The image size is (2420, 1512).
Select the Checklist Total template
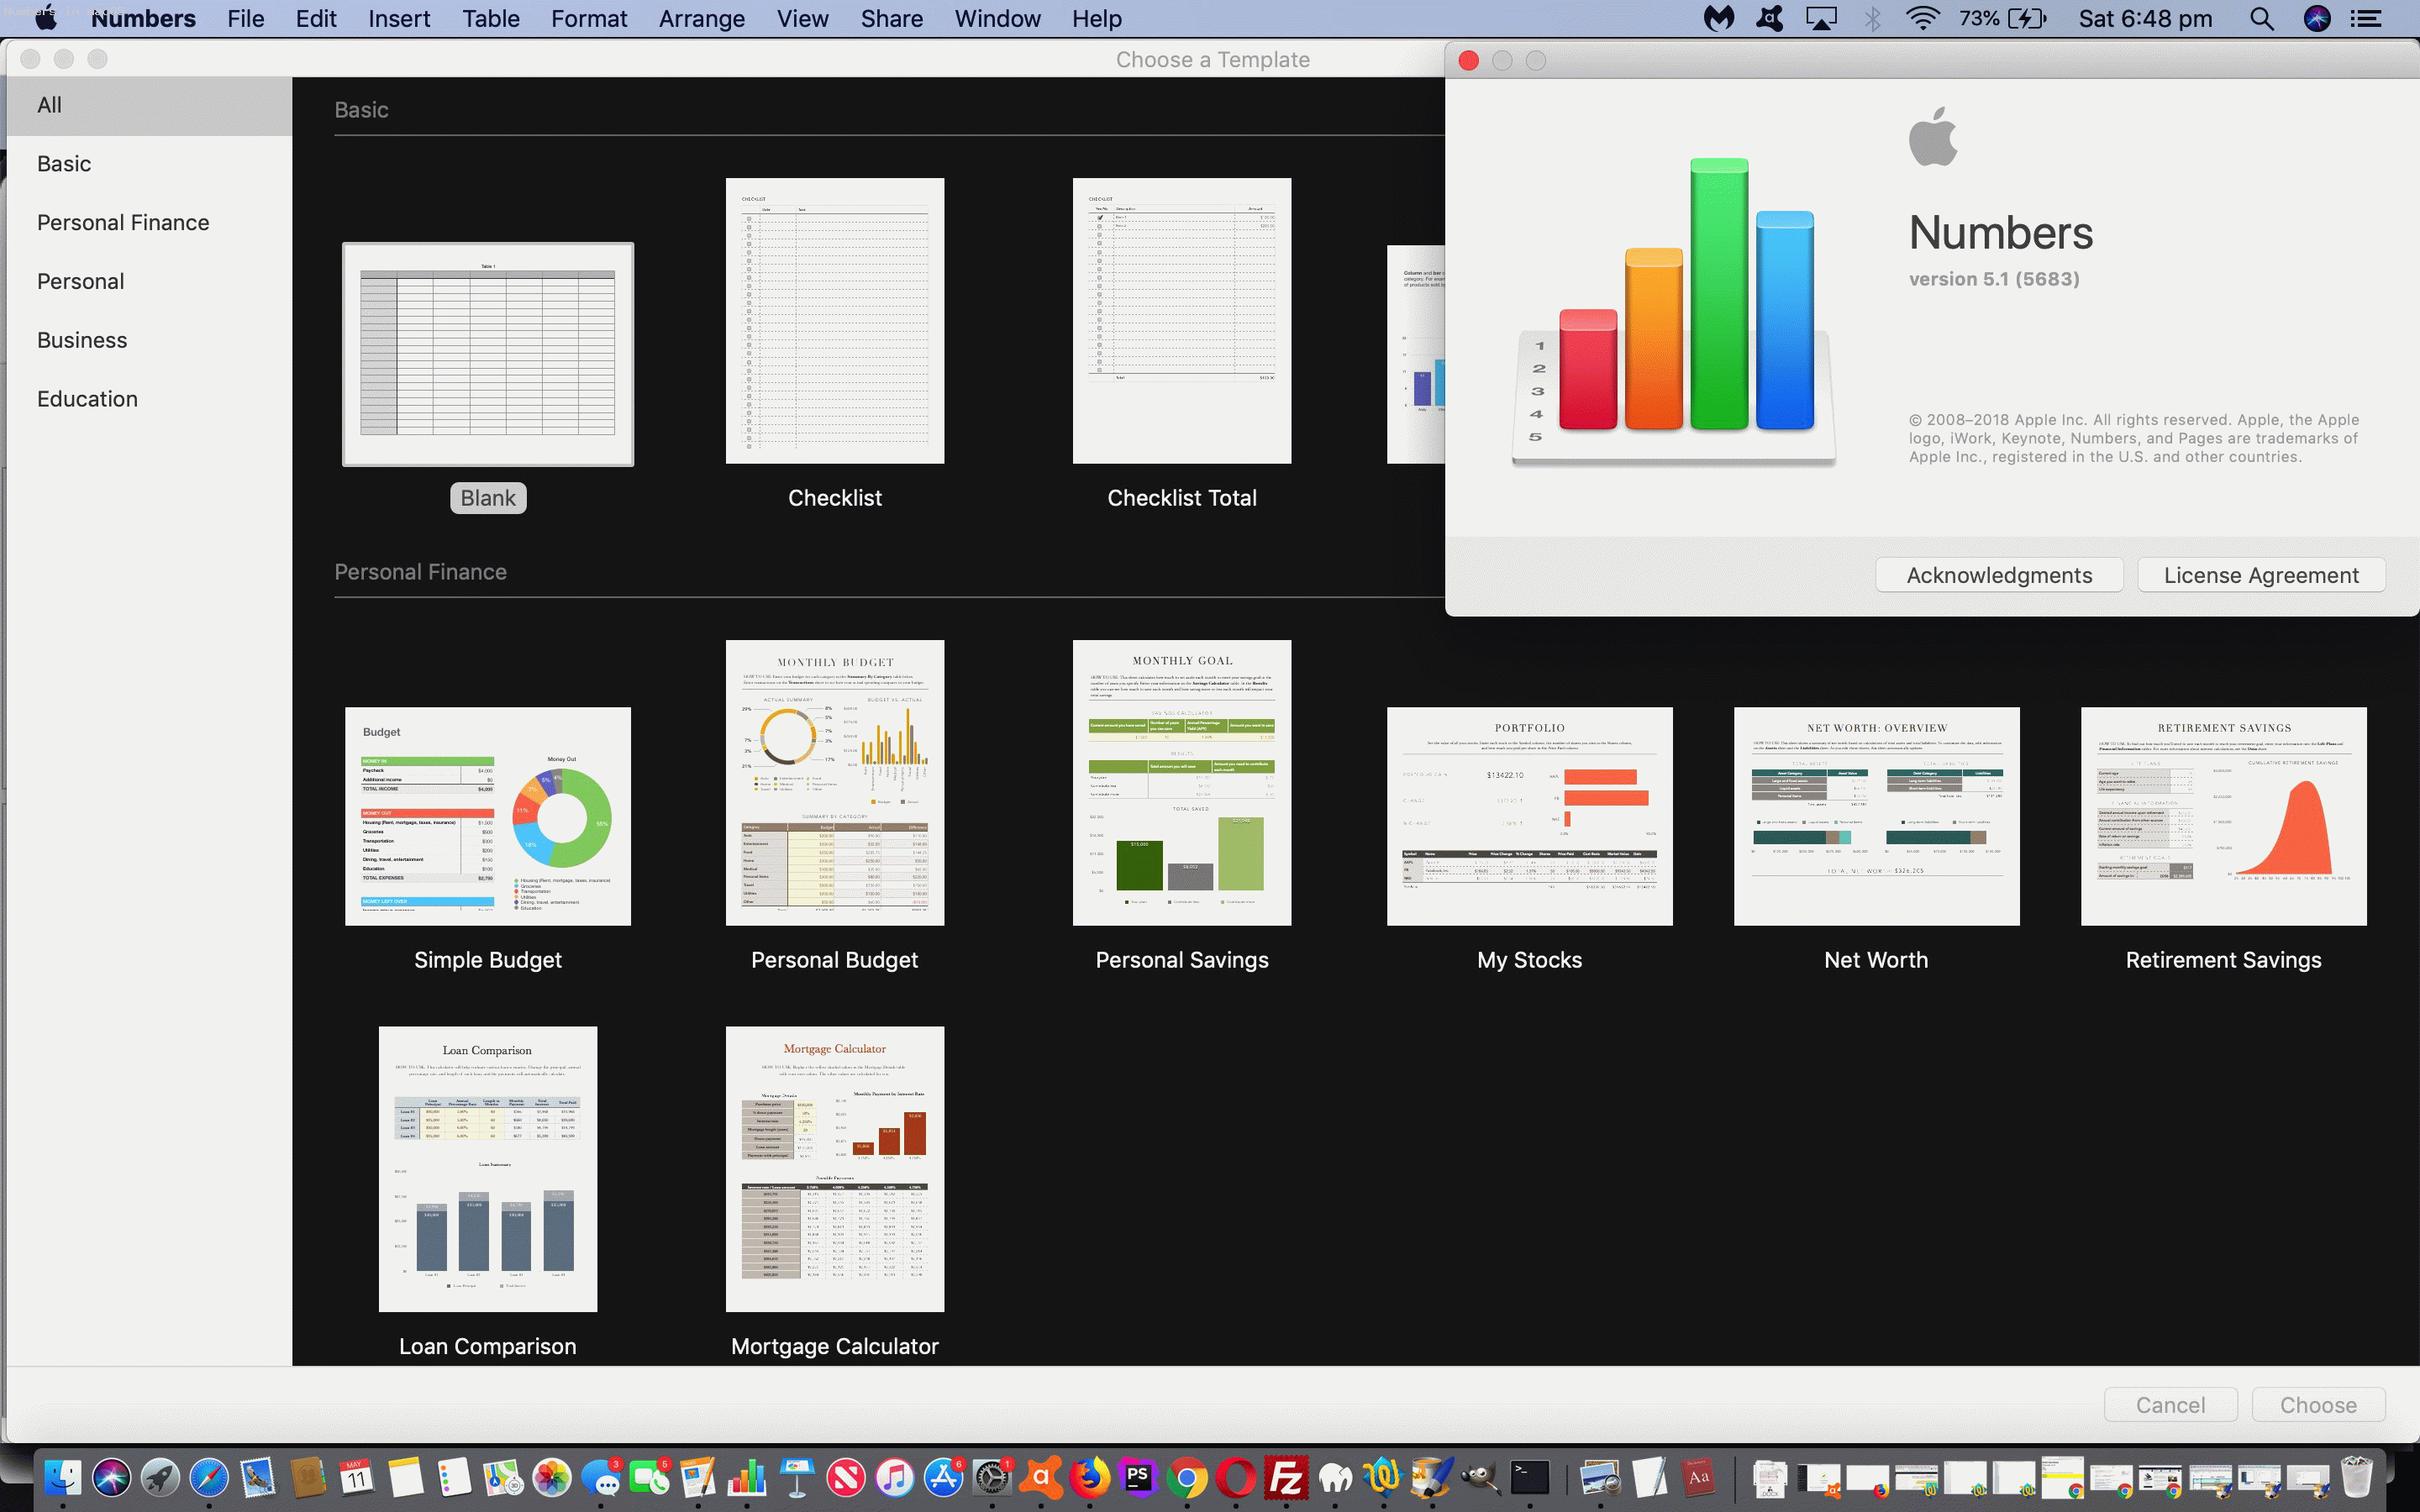point(1182,321)
